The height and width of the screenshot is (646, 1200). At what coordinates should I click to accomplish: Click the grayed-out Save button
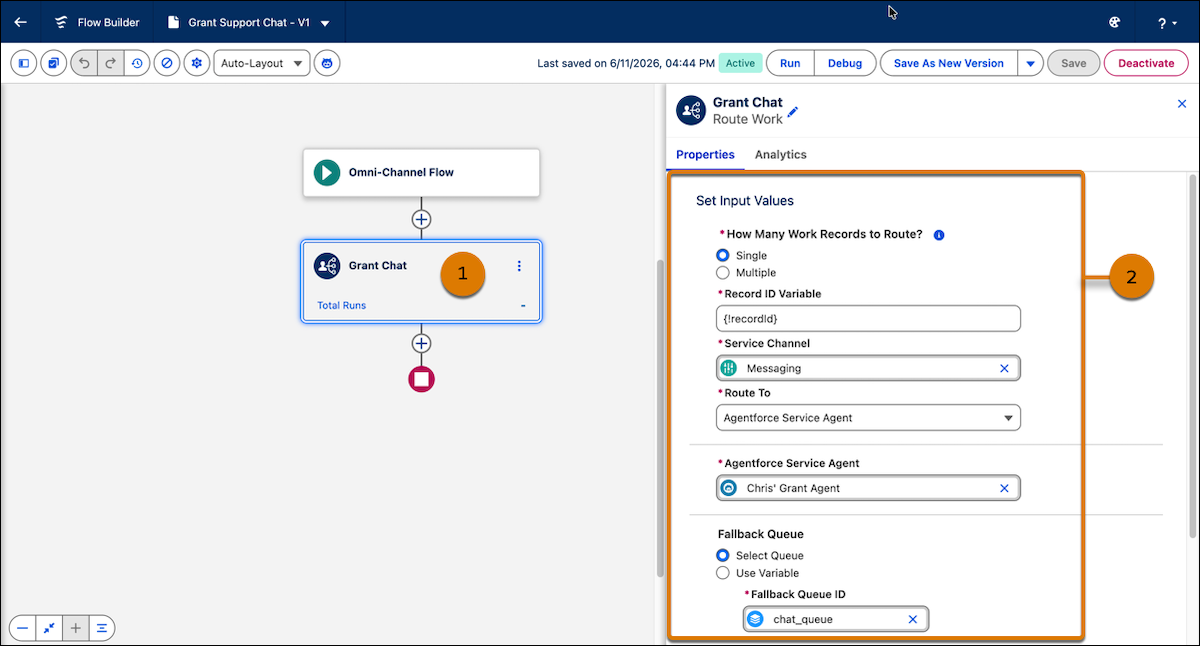pos(1073,63)
